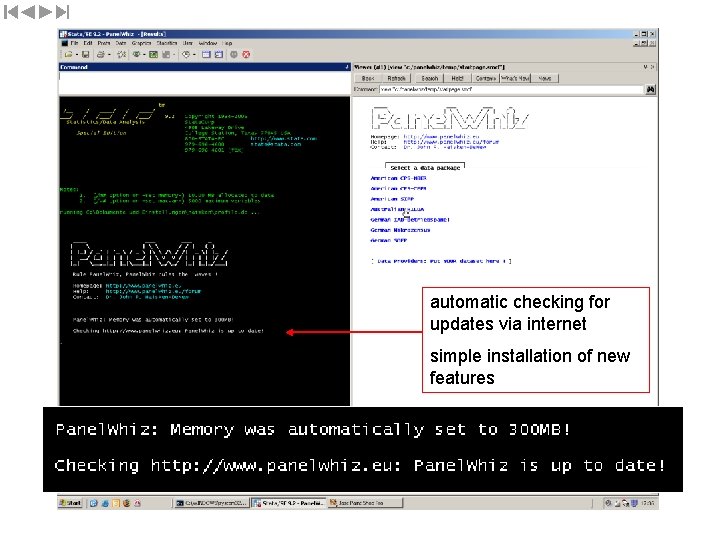720x540 pixels.
Task: Click the taskbar clock in system tray
Action: point(648,503)
